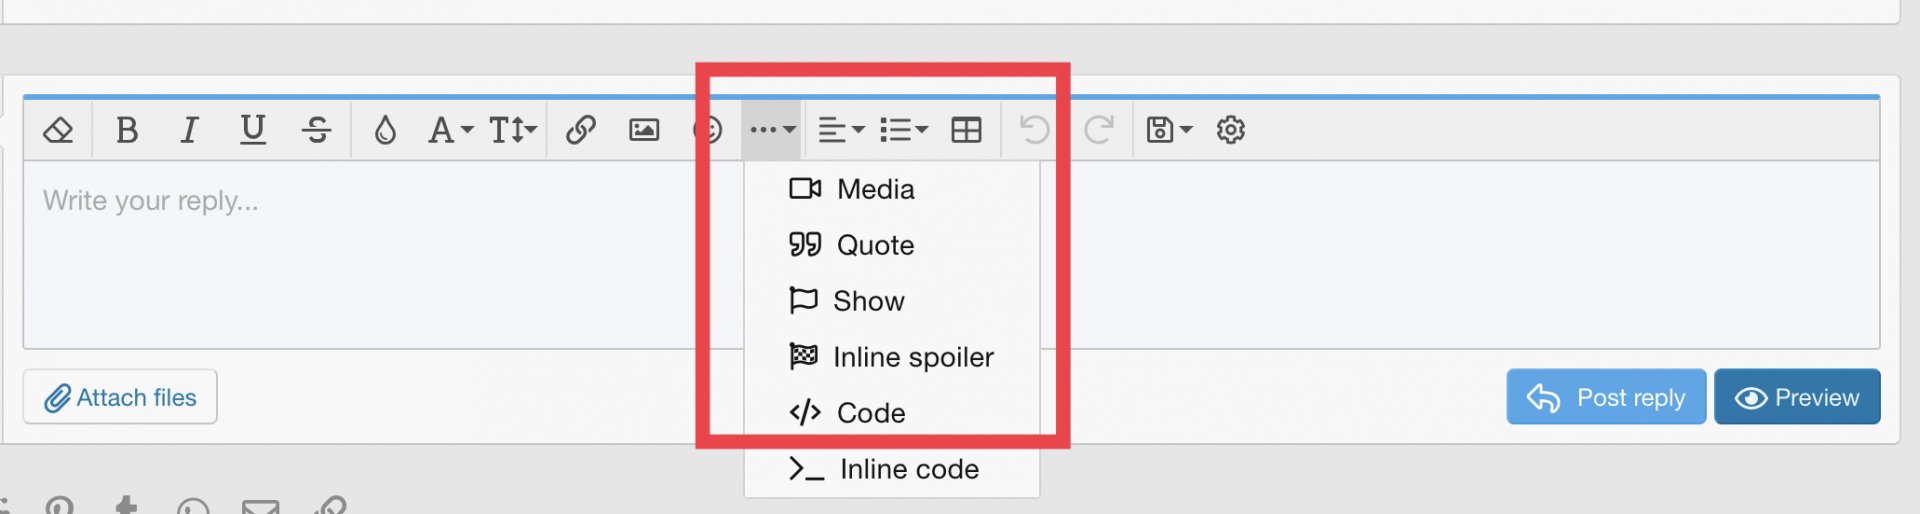Click the insert image icon

pyautogui.click(x=644, y=130)
